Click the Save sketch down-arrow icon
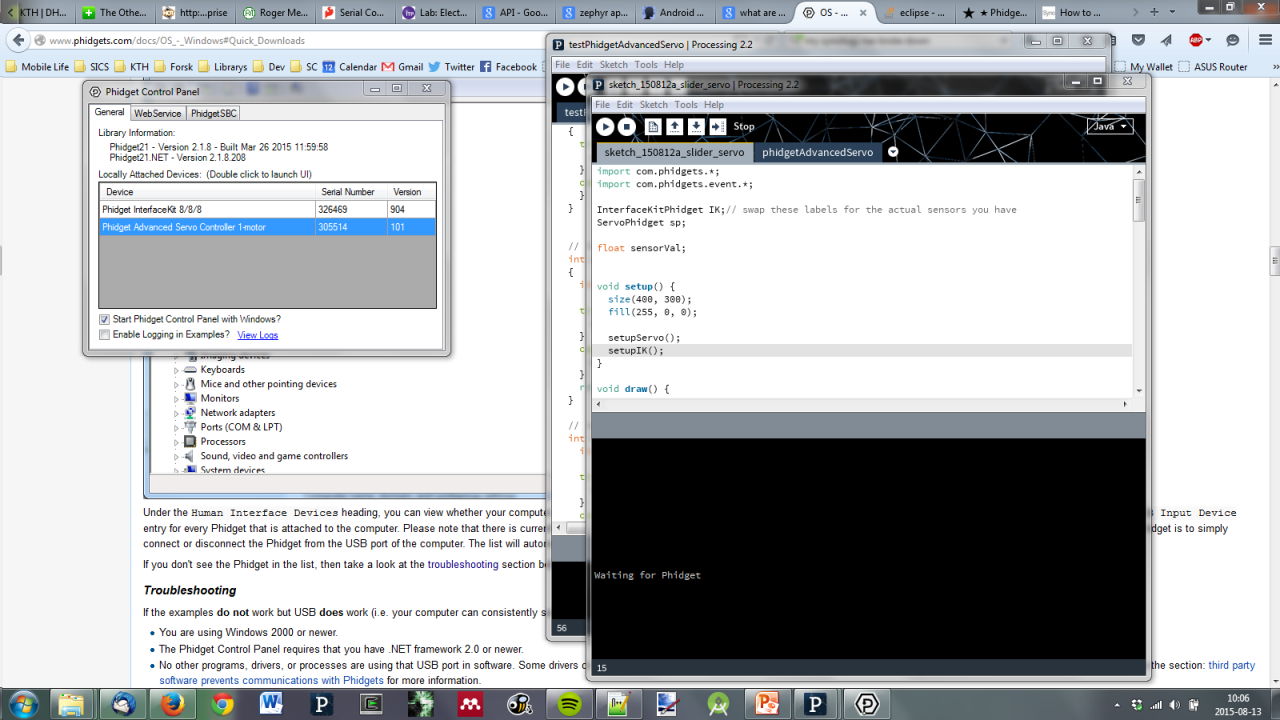Image resolution: width=1280 pixels, height=720 pixels. click(x=697, y=127)
